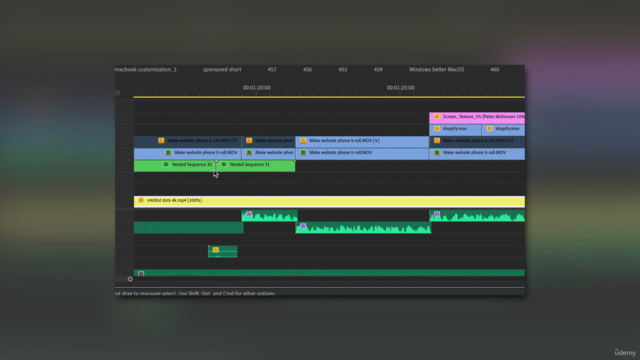The width and height of the screenshot is (640, 360).
Task: Select the yellow mkbhd dots 4k.mp4 clip
Action: (x=329, y=202)
